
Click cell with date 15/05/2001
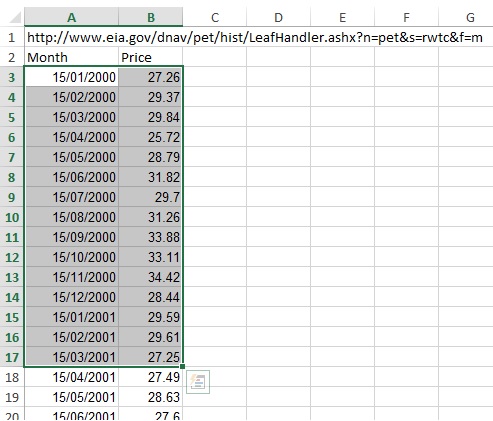coord(71,397)
